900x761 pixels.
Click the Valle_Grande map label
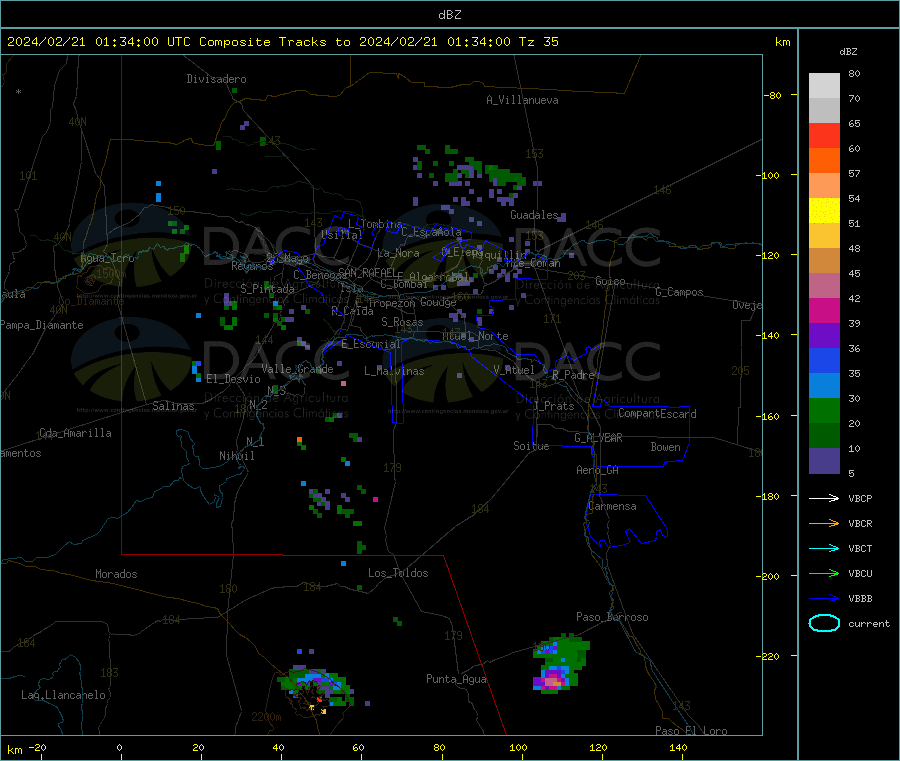tap(297, 369)
